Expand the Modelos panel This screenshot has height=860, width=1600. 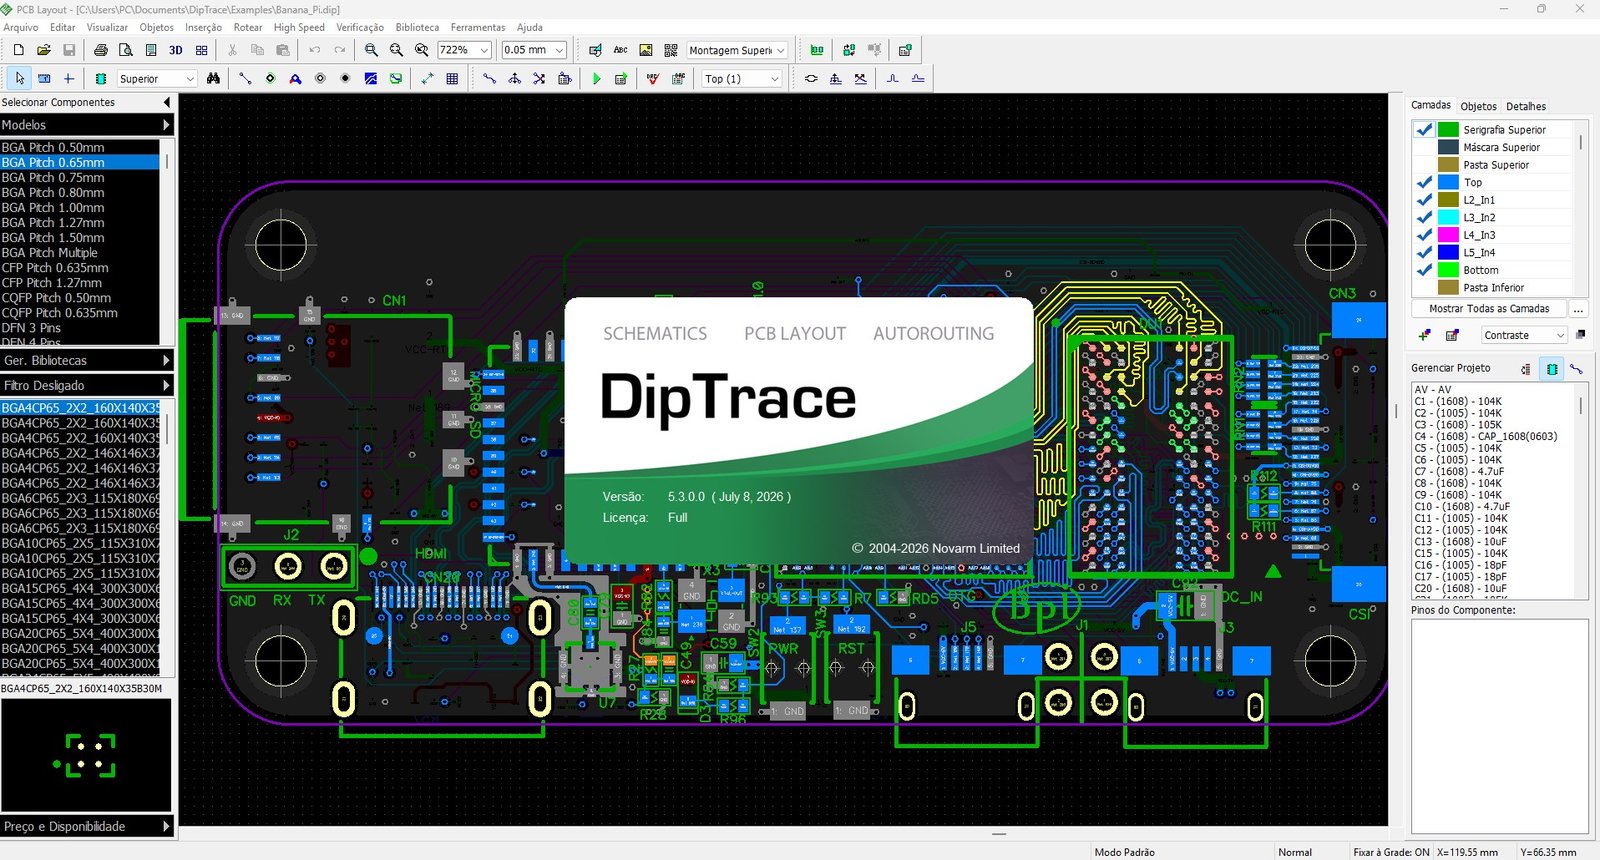tap(87, 125)
